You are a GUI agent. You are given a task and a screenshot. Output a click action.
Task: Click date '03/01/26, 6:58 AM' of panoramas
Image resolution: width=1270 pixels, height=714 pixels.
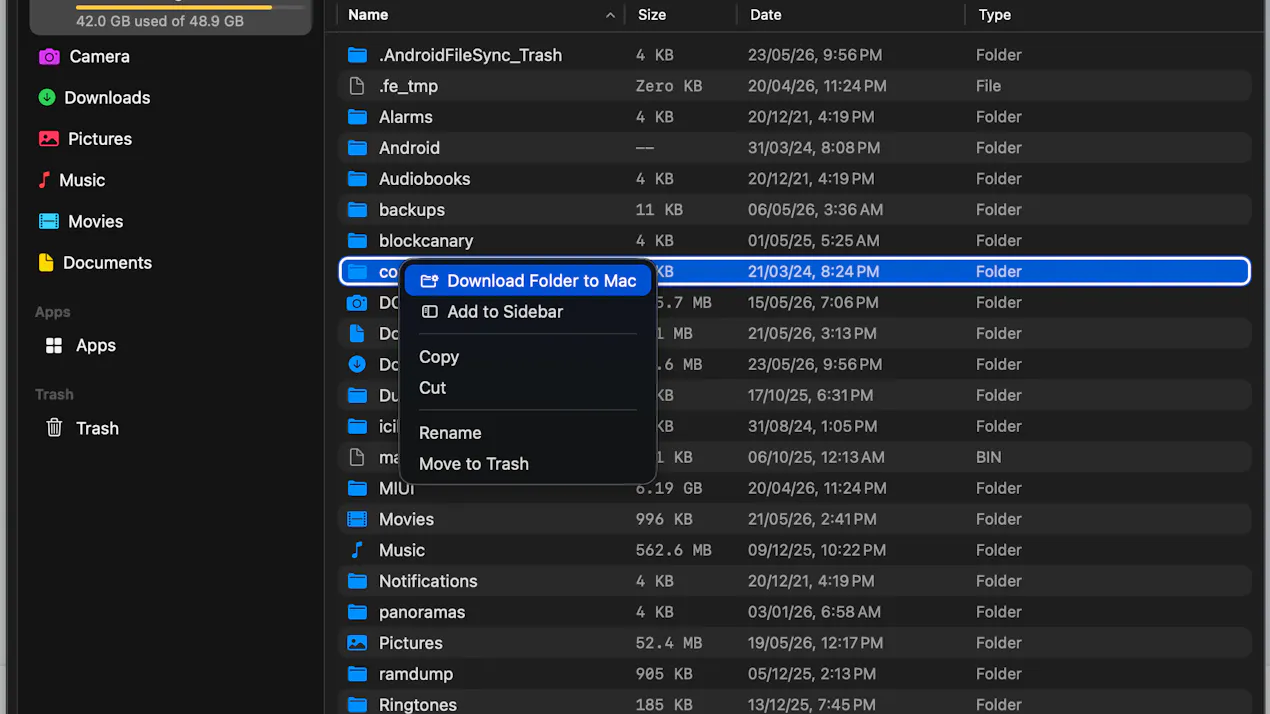point(814,612)
